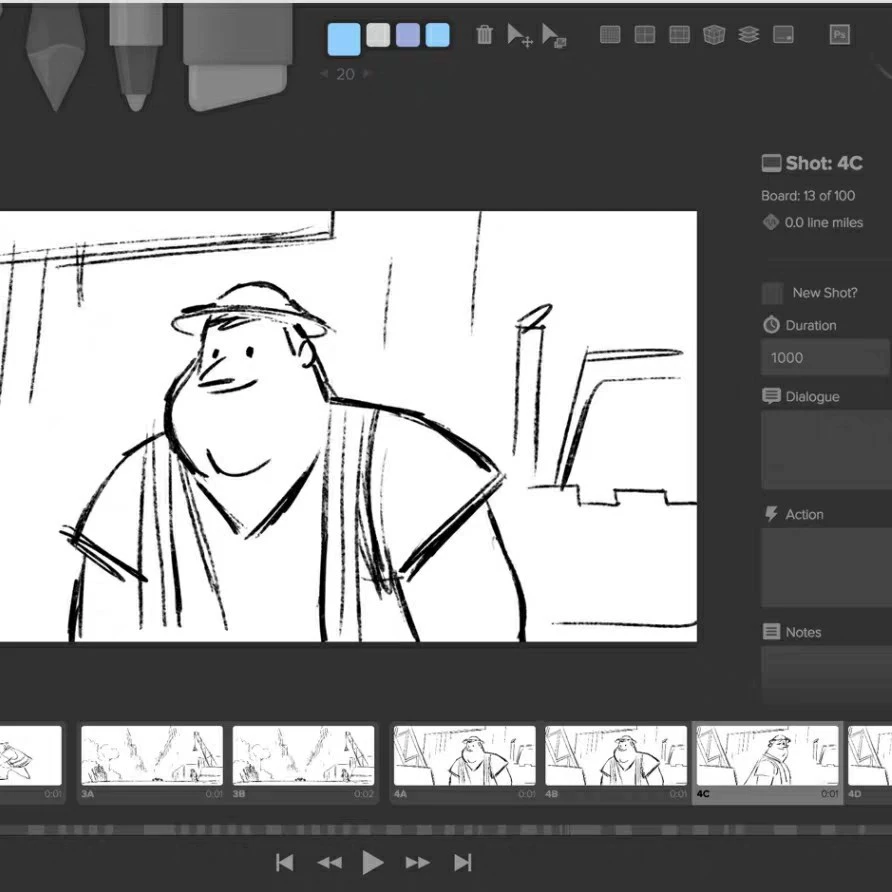Enable the New Shot checkbox
The image size is (892, 892).
tap(771, 293)
